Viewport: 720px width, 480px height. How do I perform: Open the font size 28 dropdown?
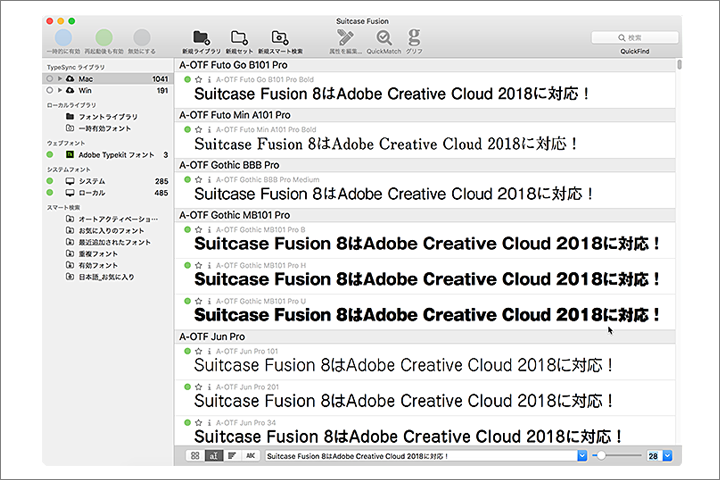point(667,456)
